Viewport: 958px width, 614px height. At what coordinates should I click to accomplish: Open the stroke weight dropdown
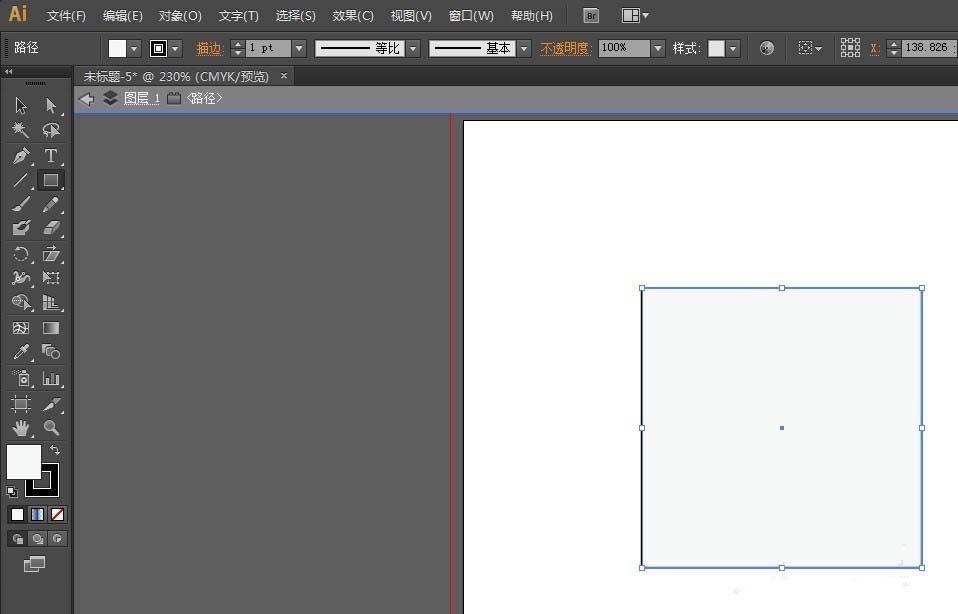pyautogui.click(x=298, y=48)
